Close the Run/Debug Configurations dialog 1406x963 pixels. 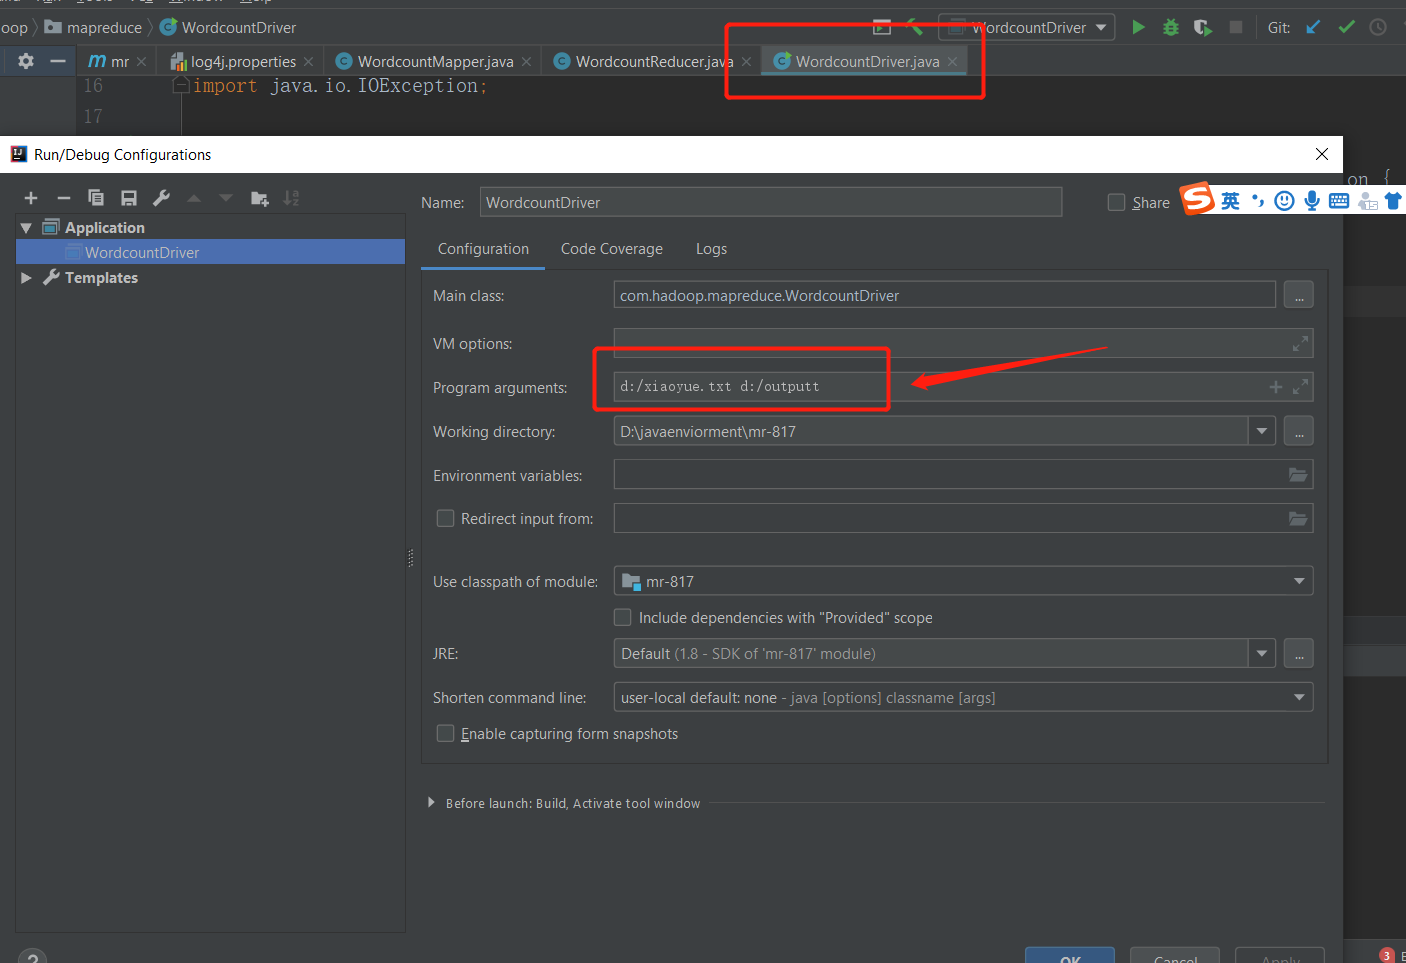1322,154
